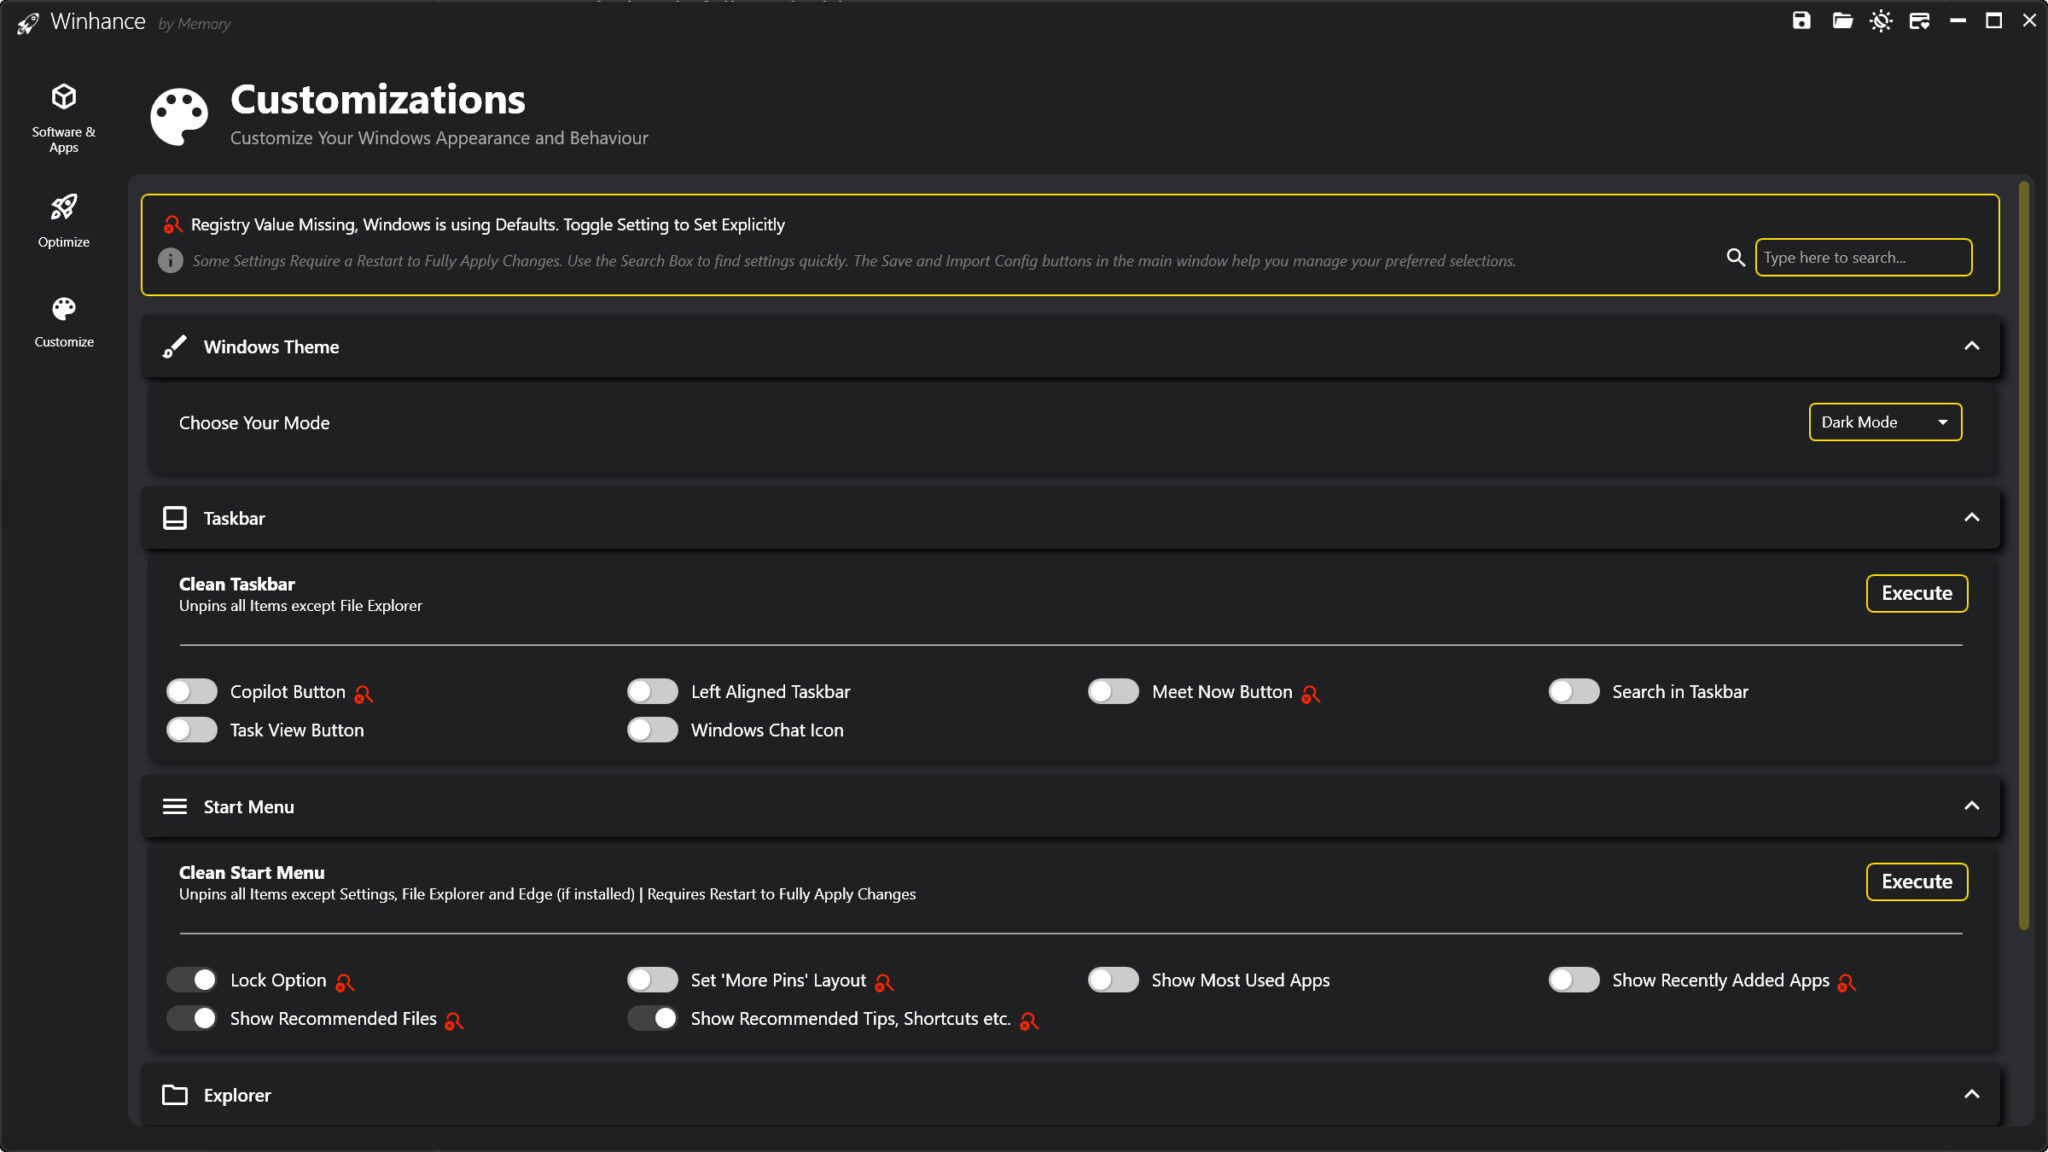Collapse the Taskbar section chevron
Viewport: 2048px width, 1152px height.
click(1971, 518)
